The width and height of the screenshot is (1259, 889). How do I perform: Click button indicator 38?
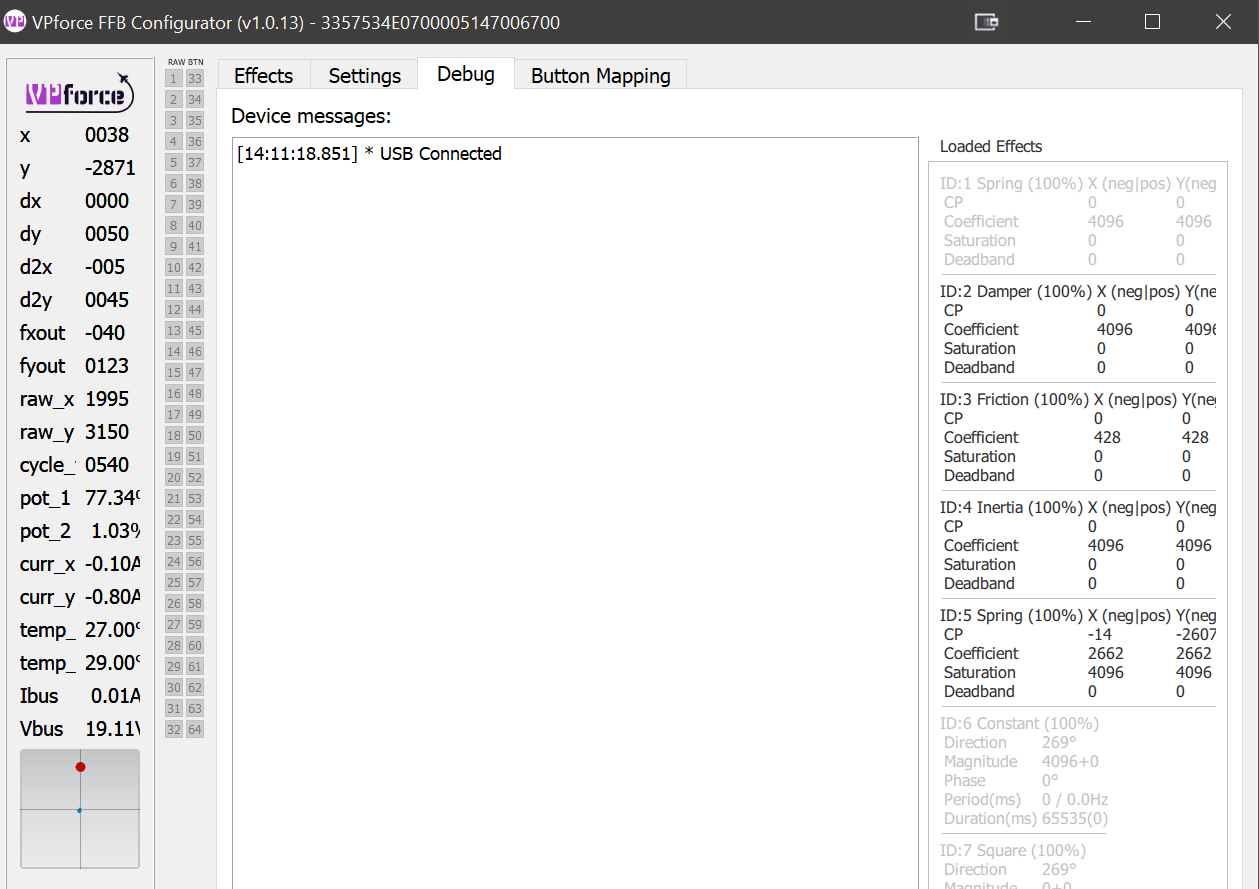tap(195, 183)
